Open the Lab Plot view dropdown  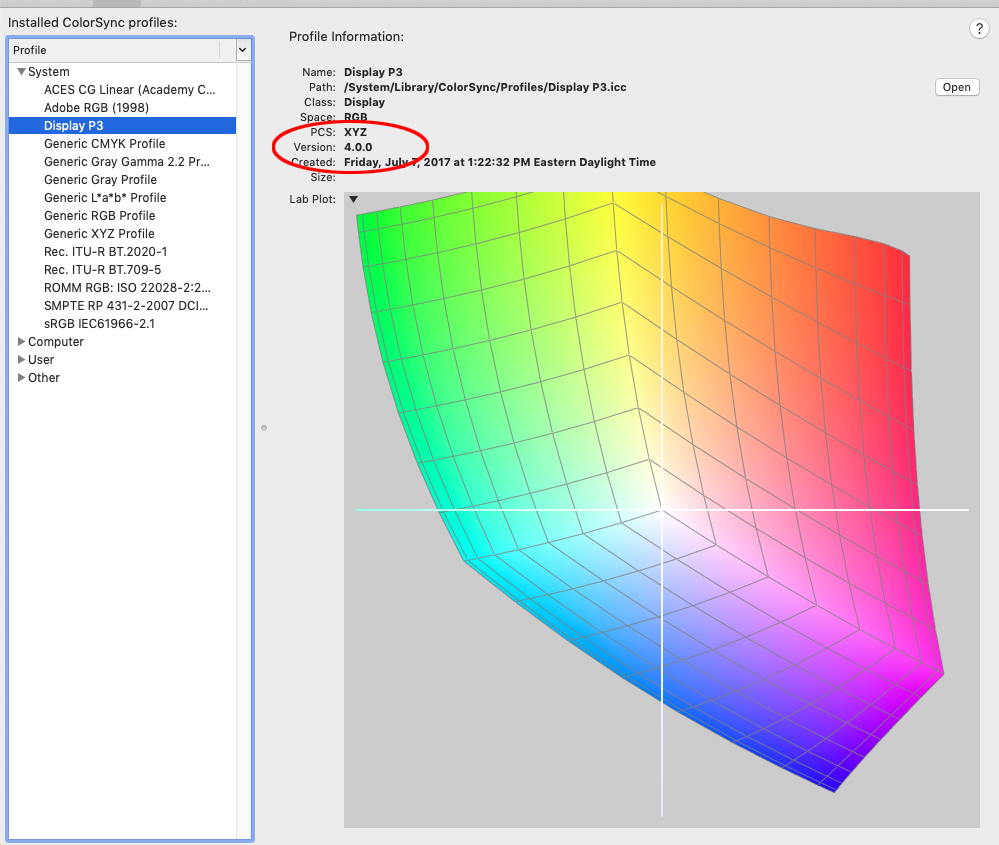tap(353, 199)
